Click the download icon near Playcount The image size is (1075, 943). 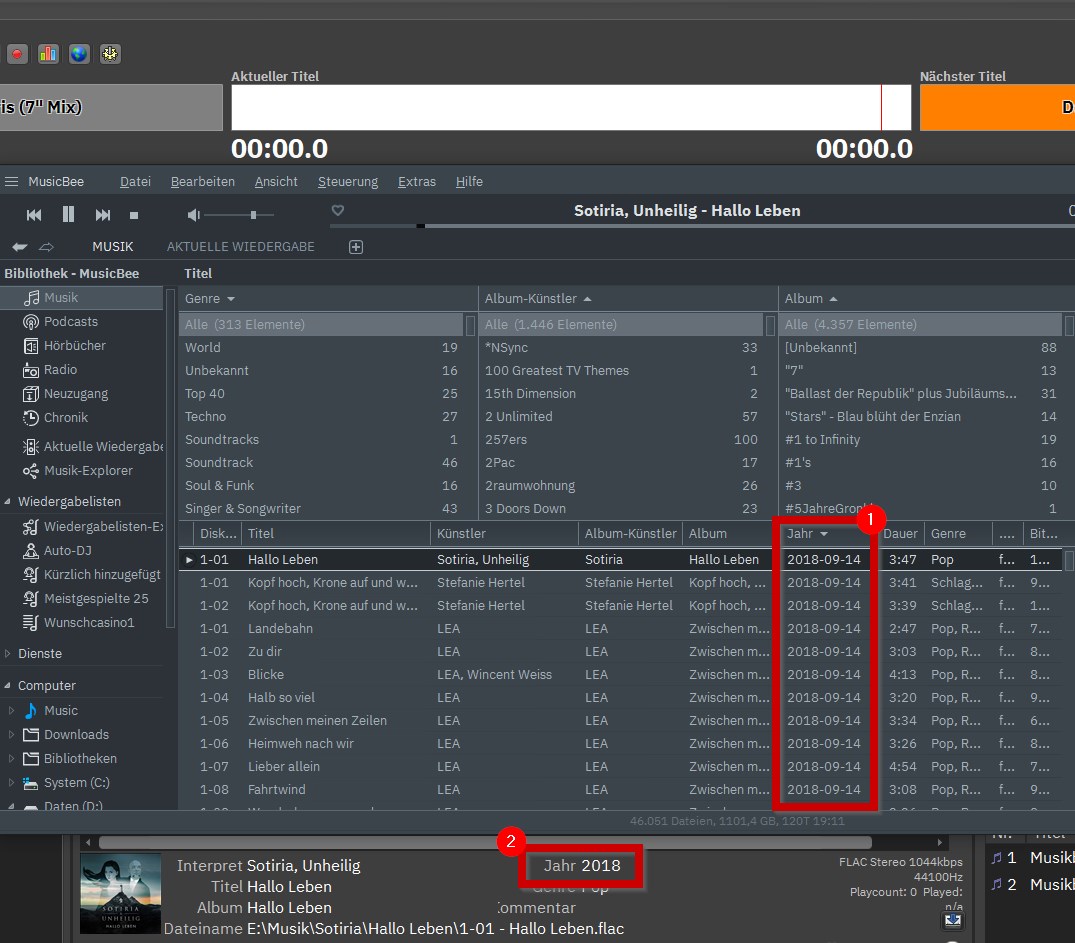point(952,920)
